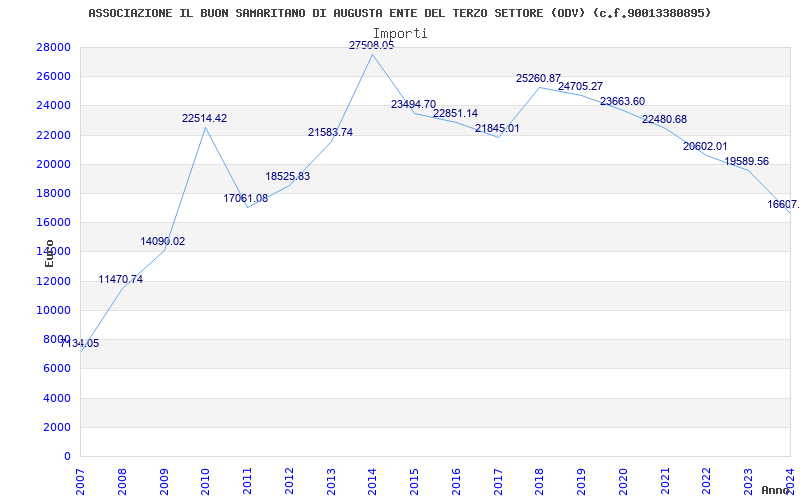Click the x-axis year label 2013
Viewport: 800px width, 500px height.
[x=331, y=482]
